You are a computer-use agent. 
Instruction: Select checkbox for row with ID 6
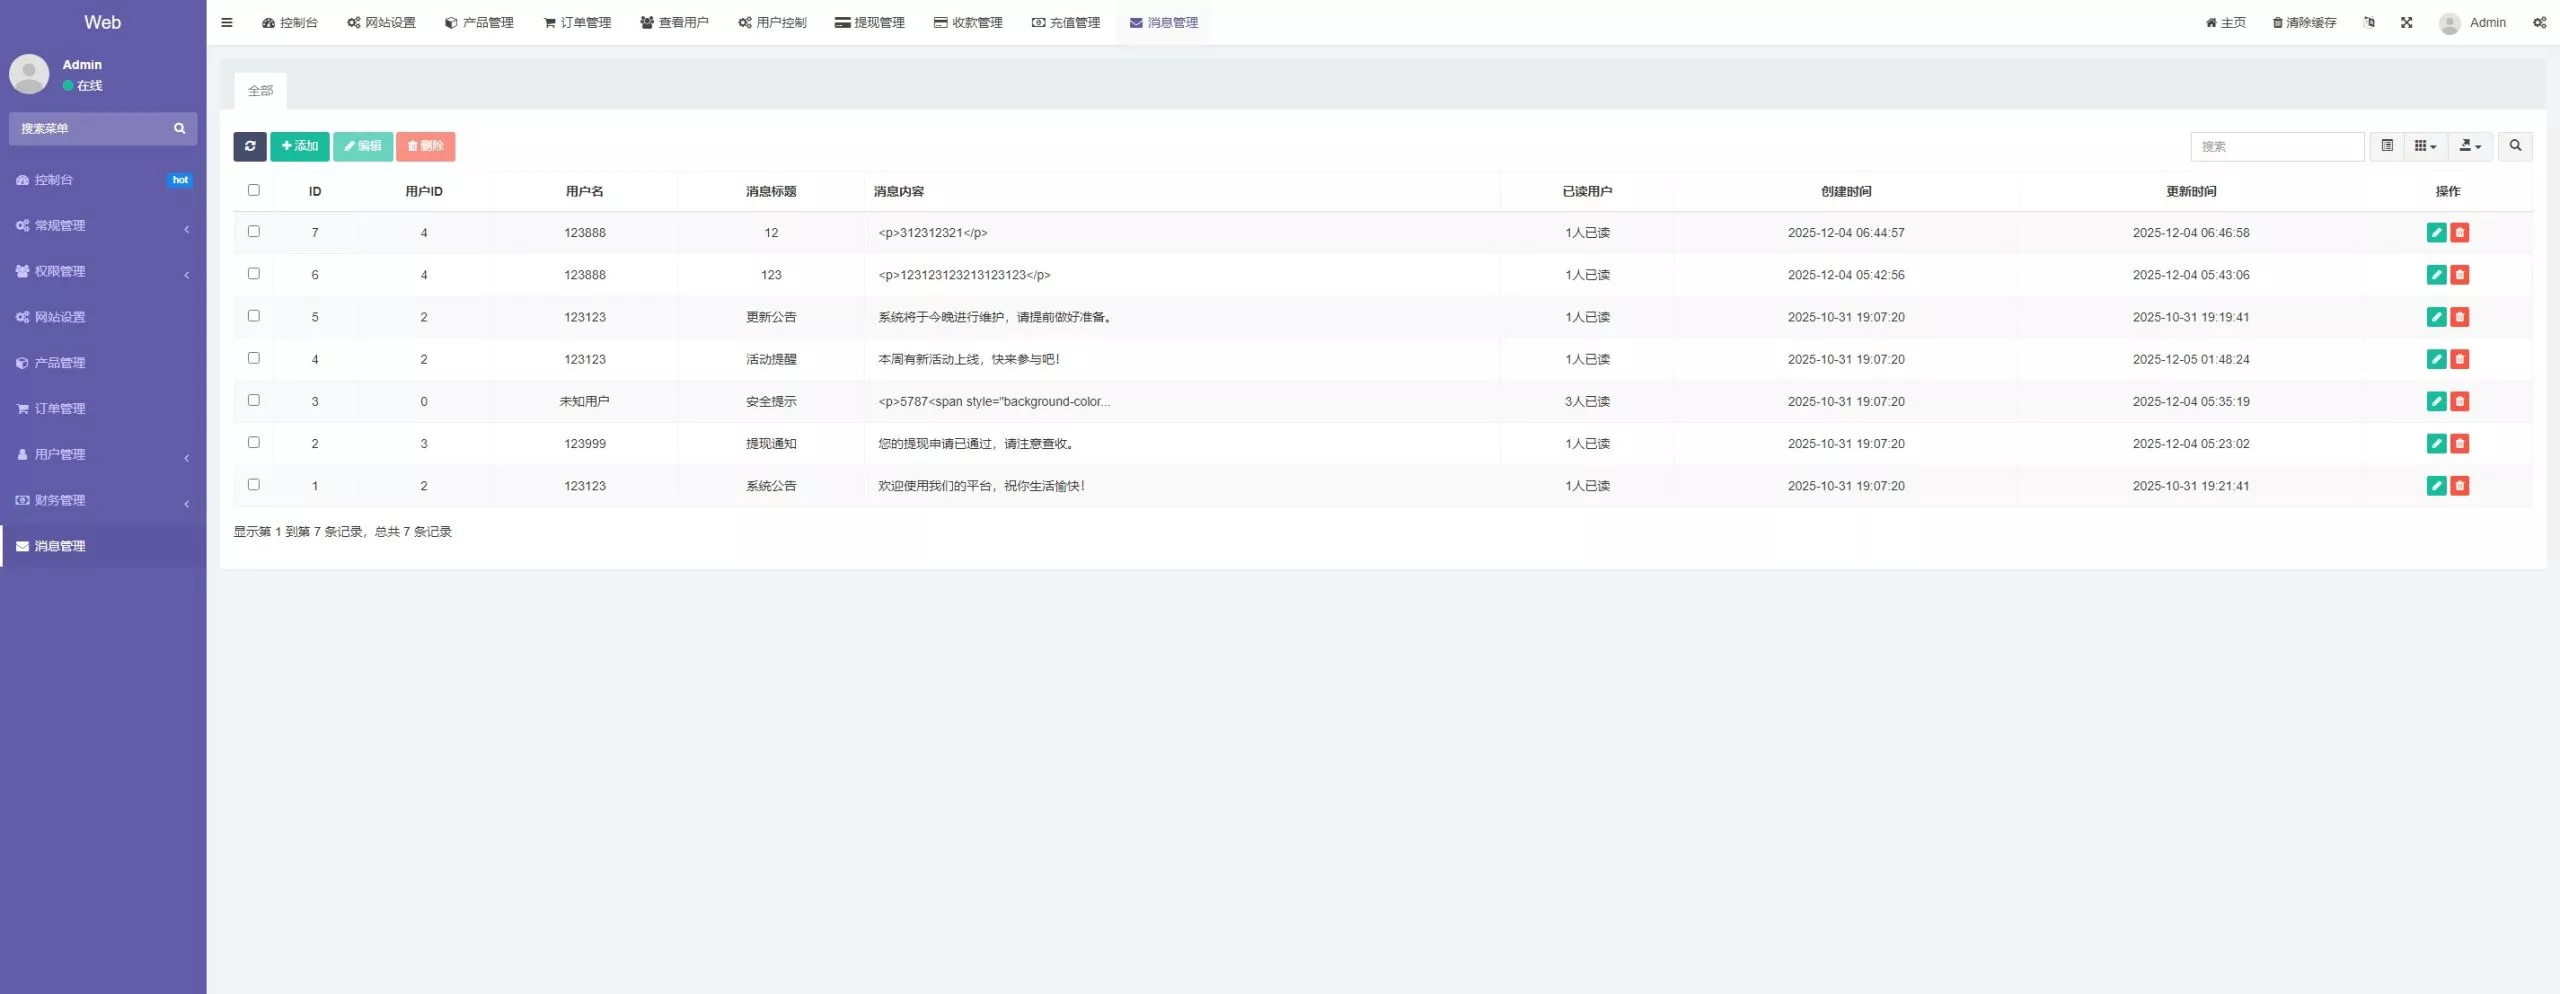254,274
